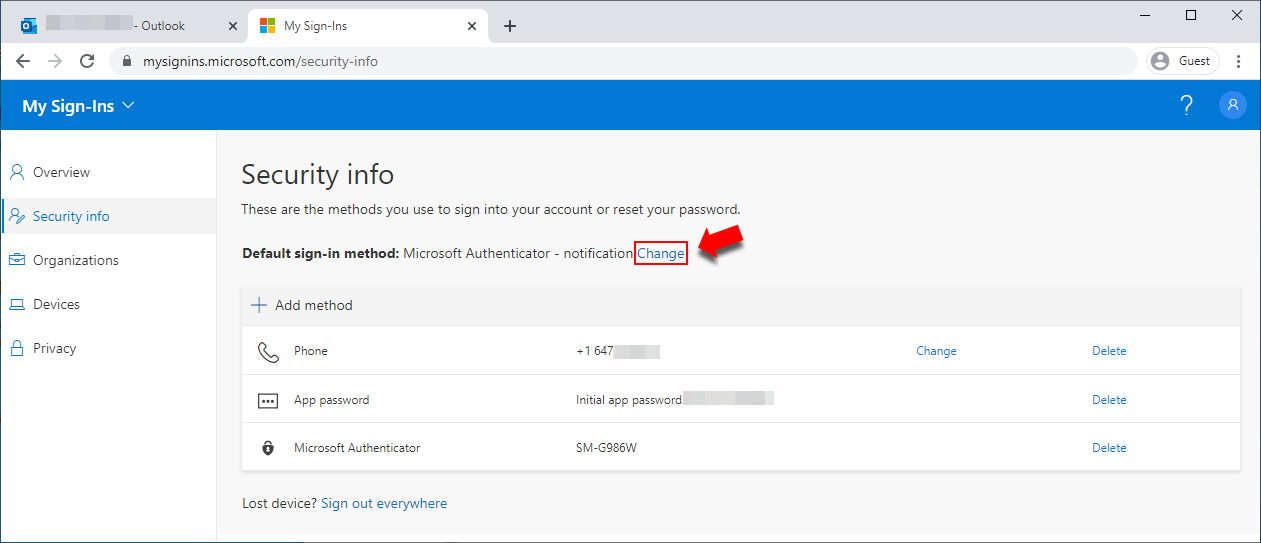Delete the Phone method
This screenshot has width=1261, height=543.
click(x=1109, y=351)
